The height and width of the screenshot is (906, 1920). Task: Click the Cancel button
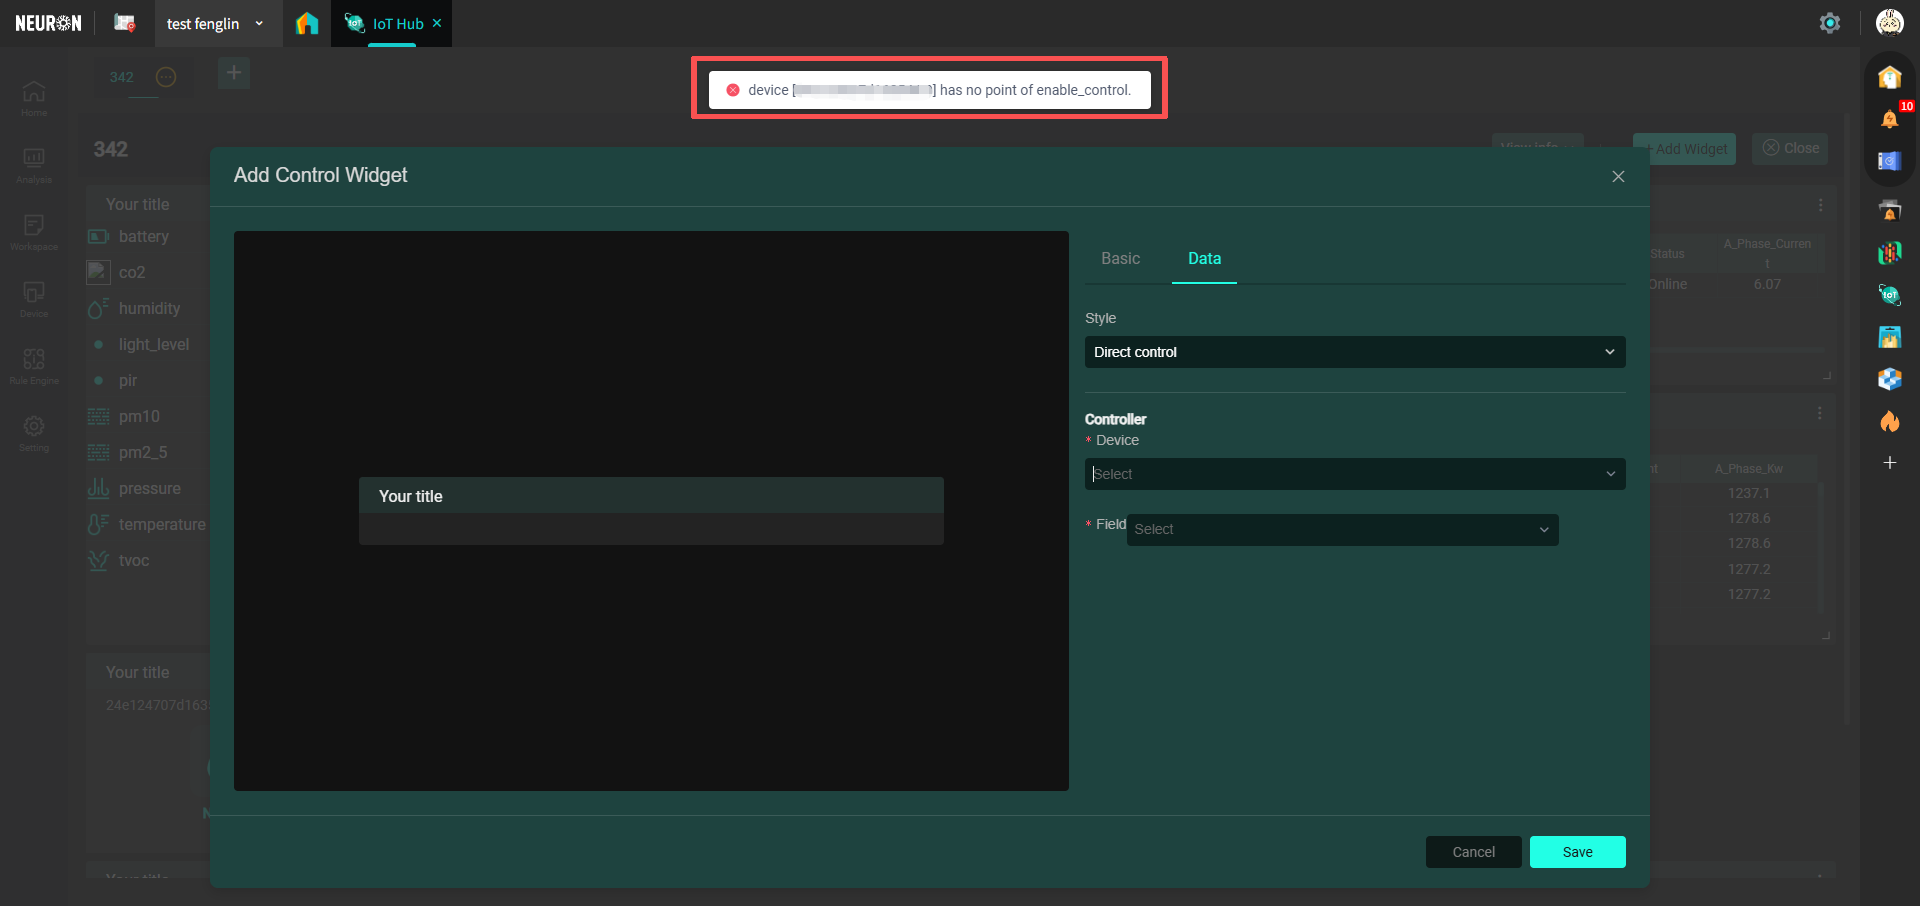pos(1473,852)
